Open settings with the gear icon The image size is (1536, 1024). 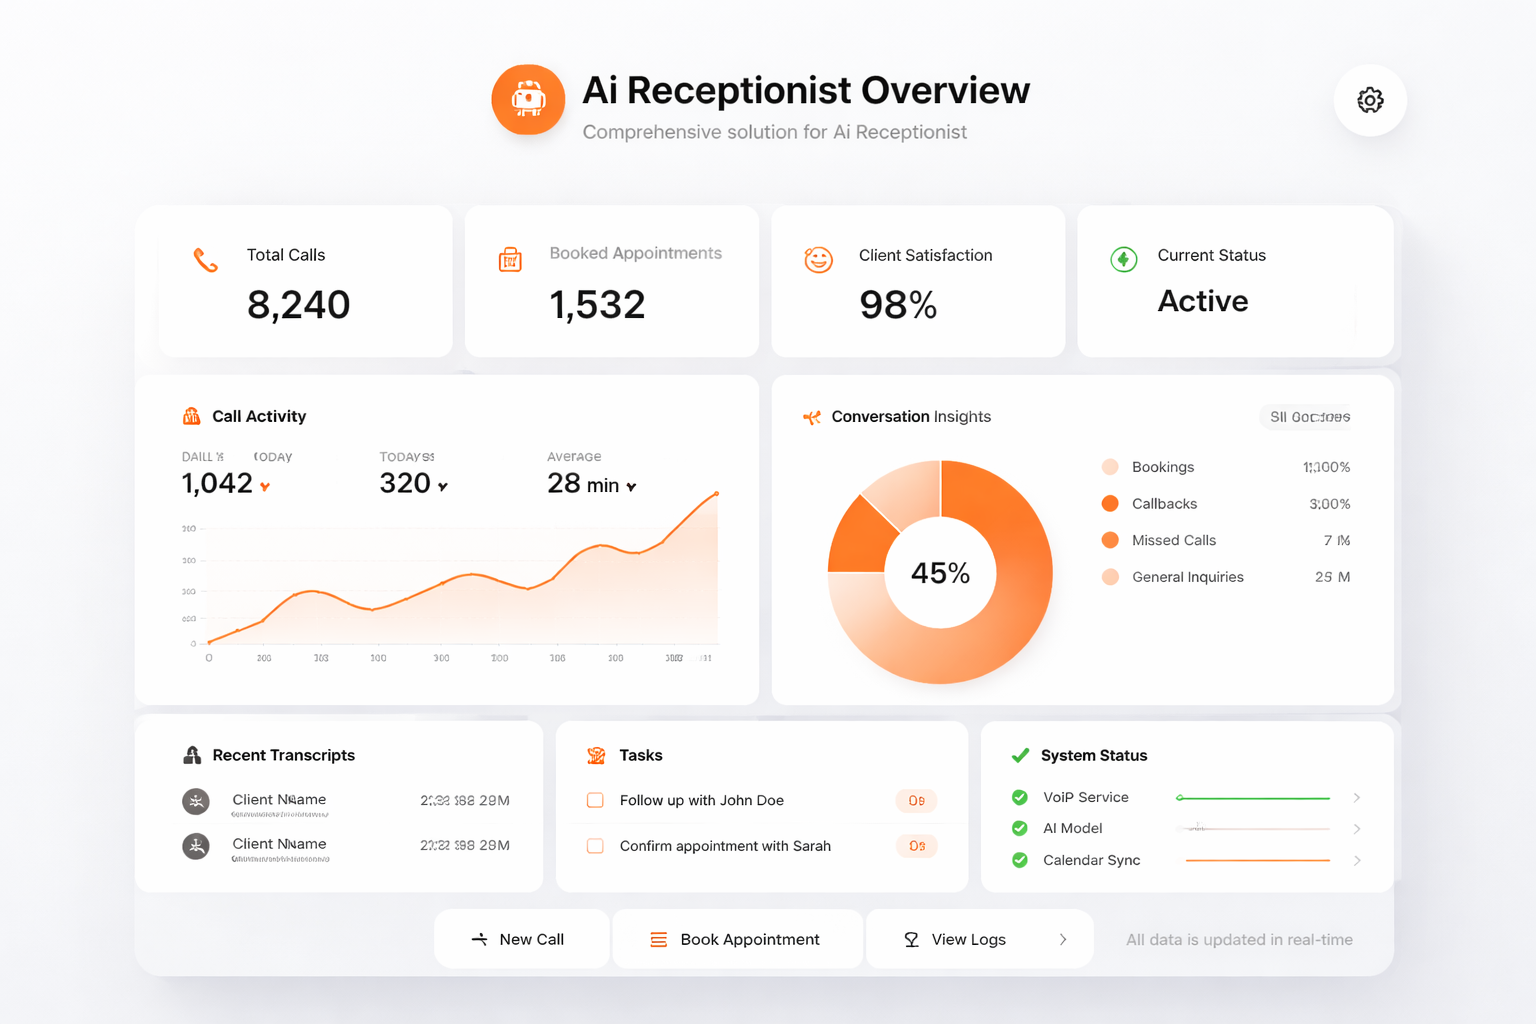click(1370, 100)
